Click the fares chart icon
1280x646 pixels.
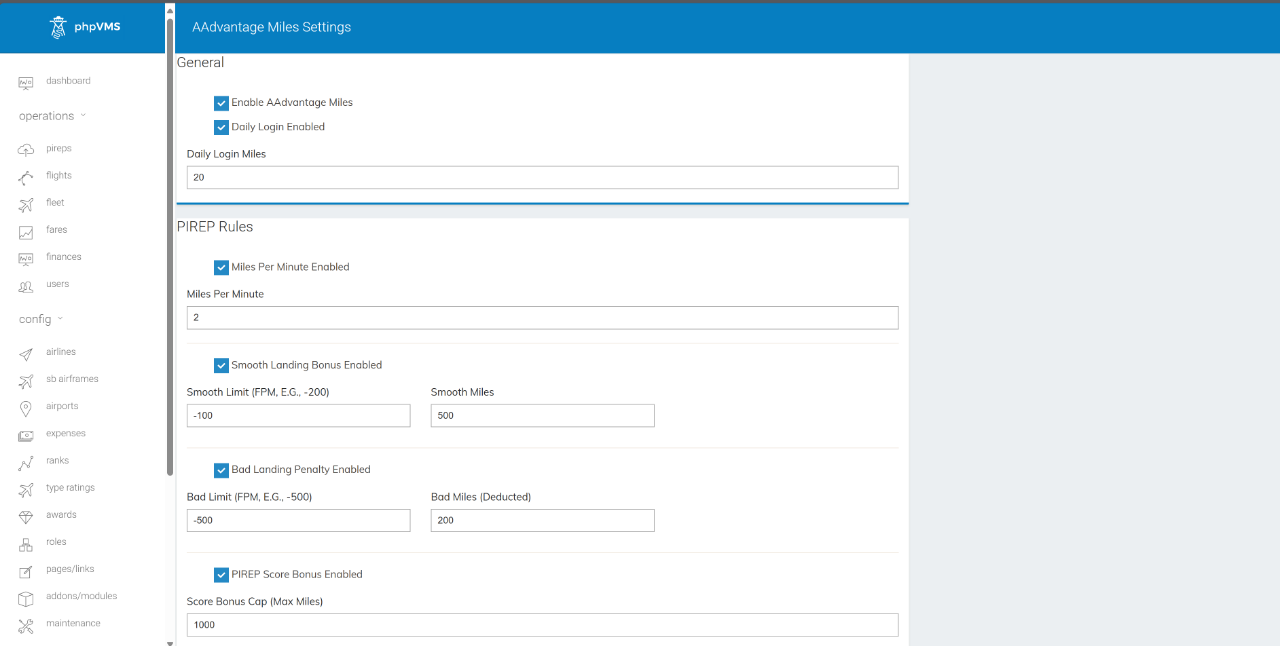pos(26,231)
